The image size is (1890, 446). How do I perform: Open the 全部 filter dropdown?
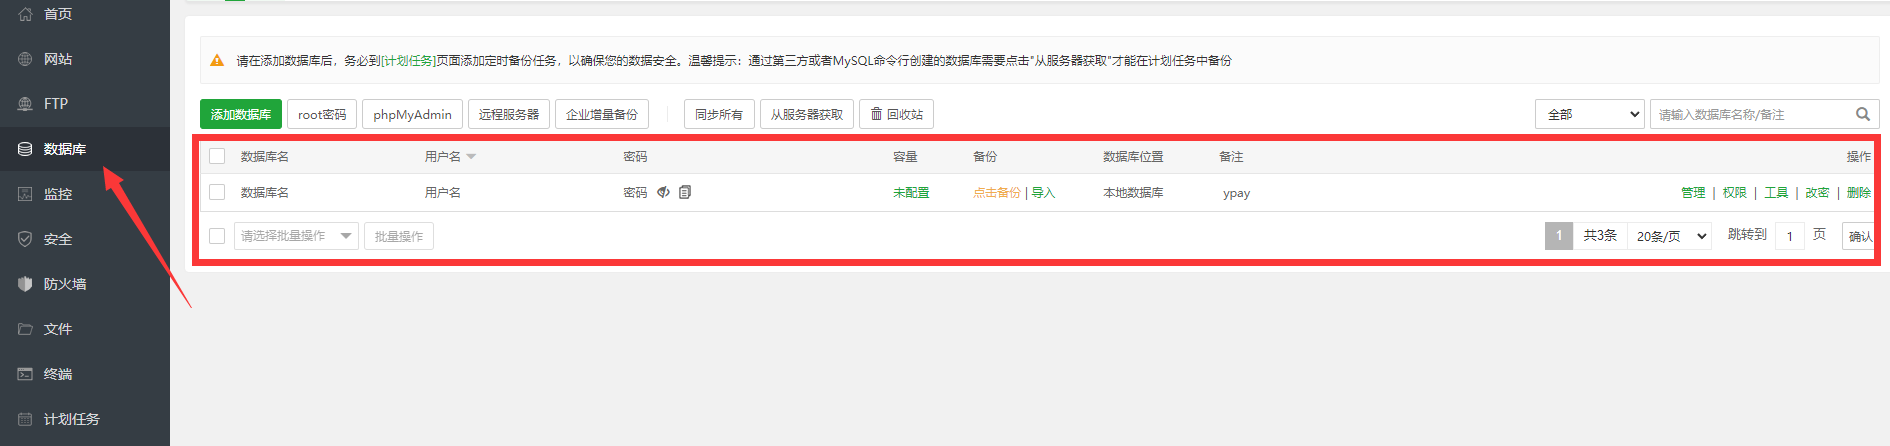pos(1589,114)
